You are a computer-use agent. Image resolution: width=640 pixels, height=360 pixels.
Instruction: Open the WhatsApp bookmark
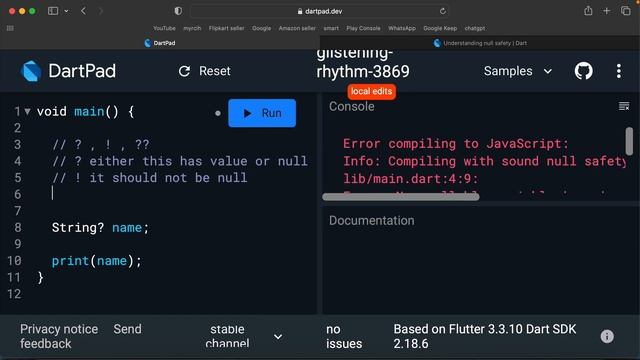coord(402,28)
